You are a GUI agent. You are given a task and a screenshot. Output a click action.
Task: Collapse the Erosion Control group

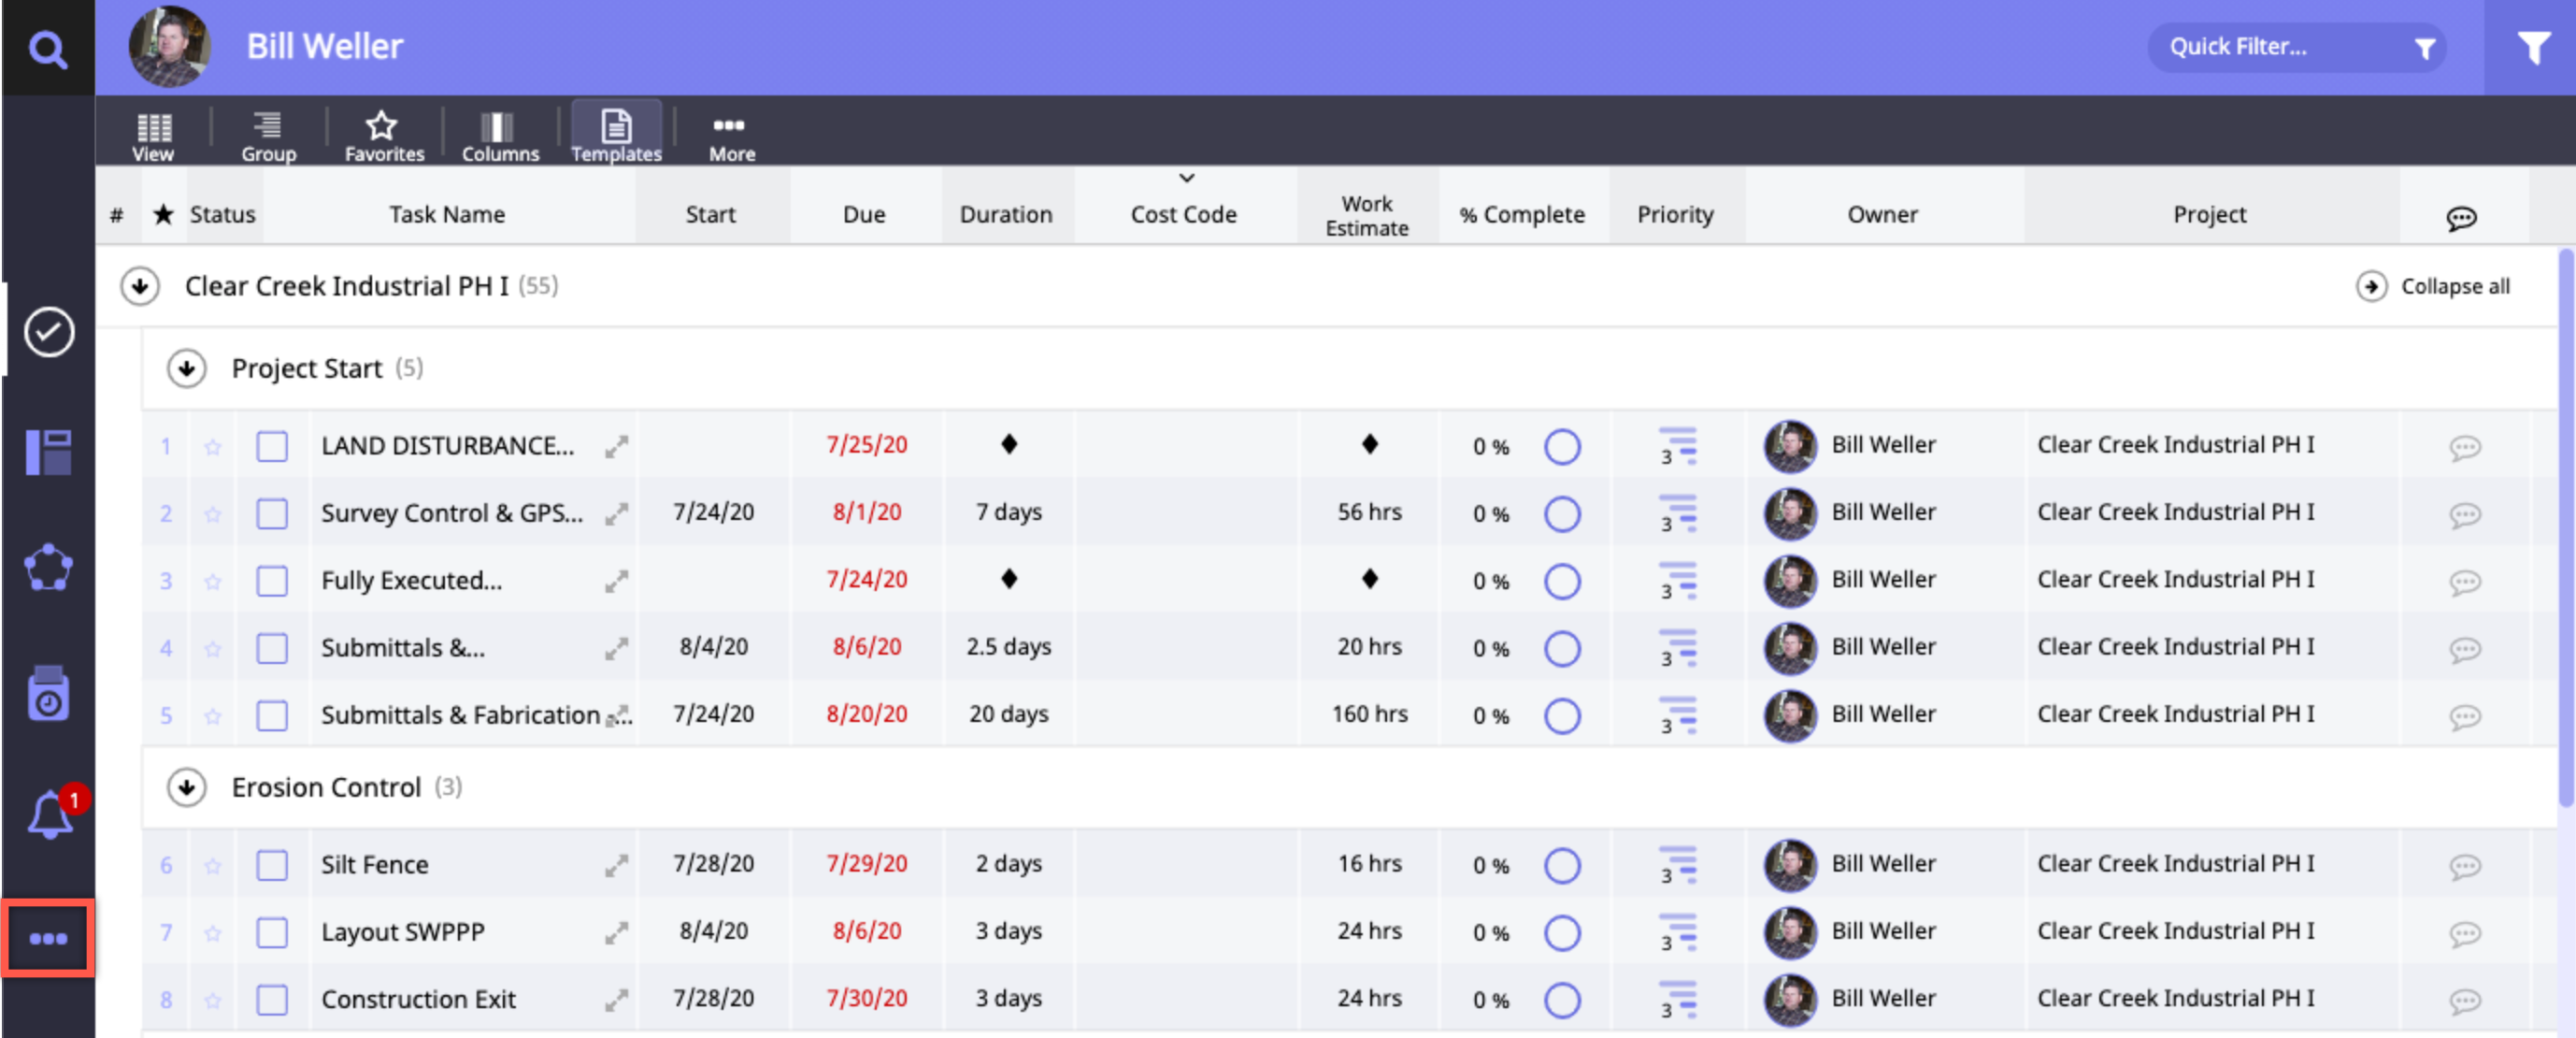(x=187, y=788)
